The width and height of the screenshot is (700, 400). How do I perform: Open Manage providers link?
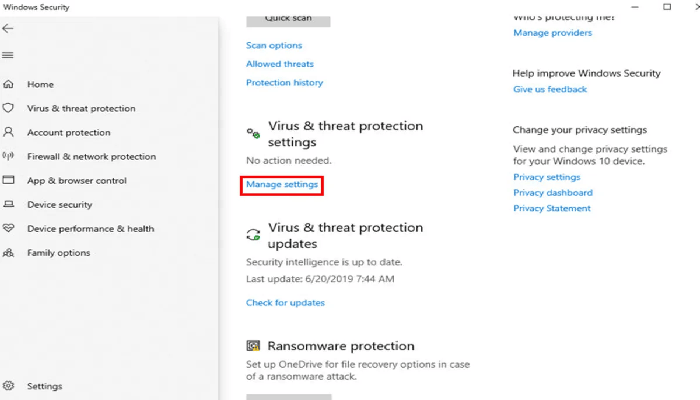[552, 33]
